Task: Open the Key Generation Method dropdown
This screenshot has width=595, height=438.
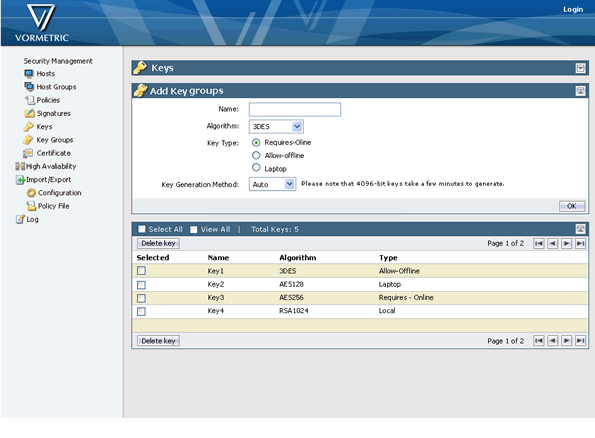Action: 272,184
